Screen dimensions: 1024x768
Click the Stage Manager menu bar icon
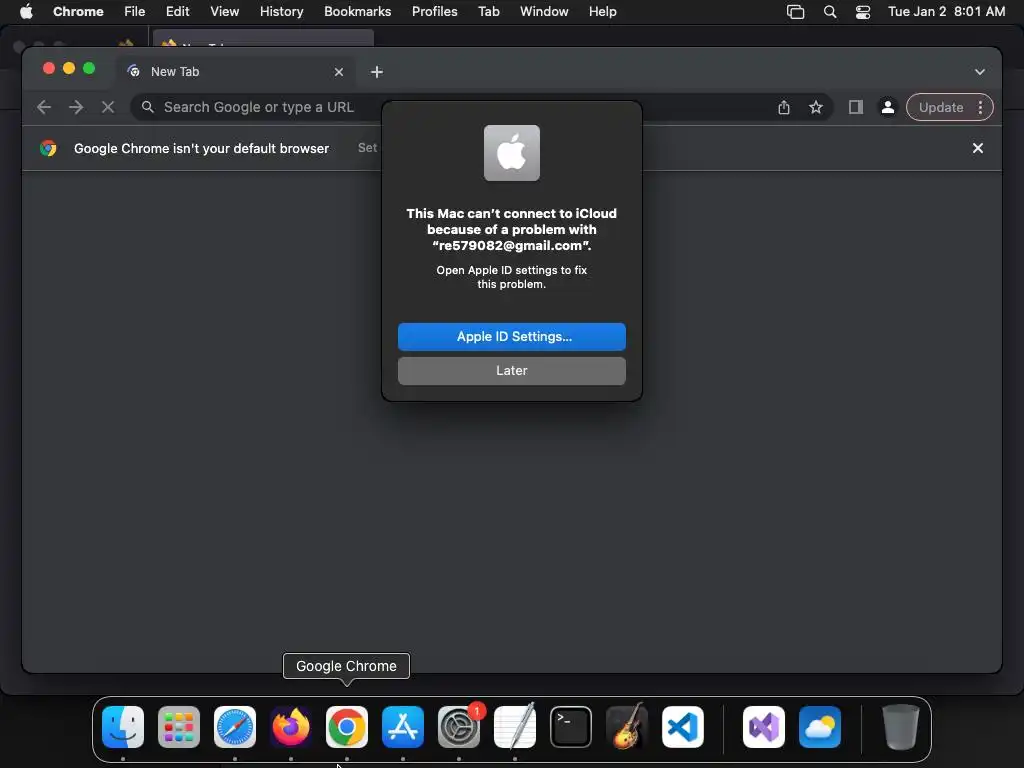(795, 12)
